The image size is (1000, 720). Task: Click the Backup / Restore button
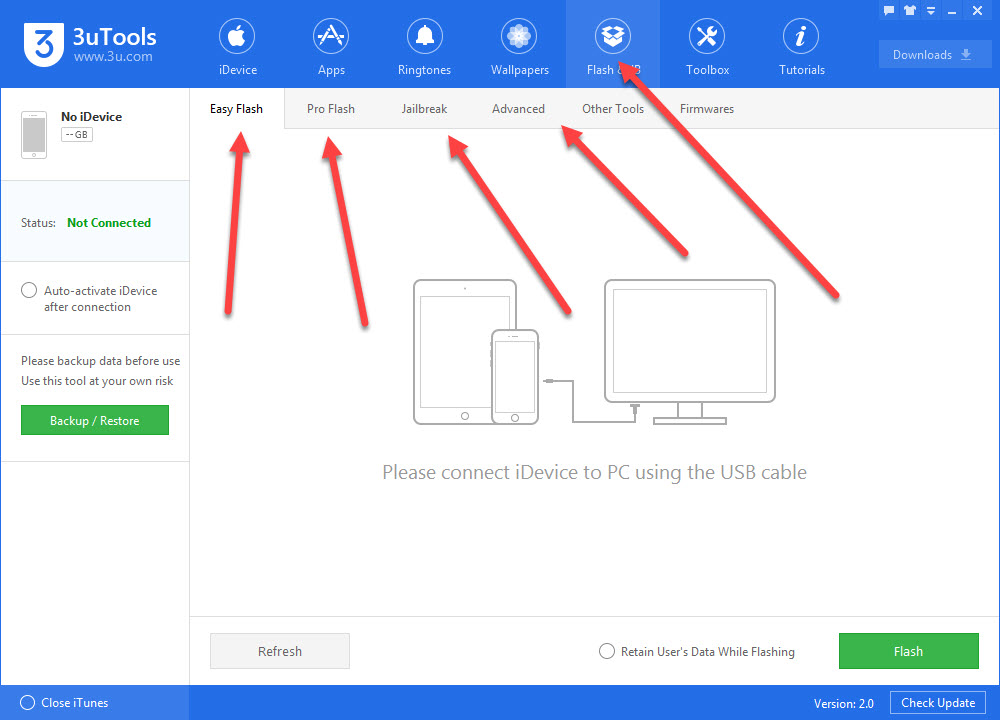95,420
